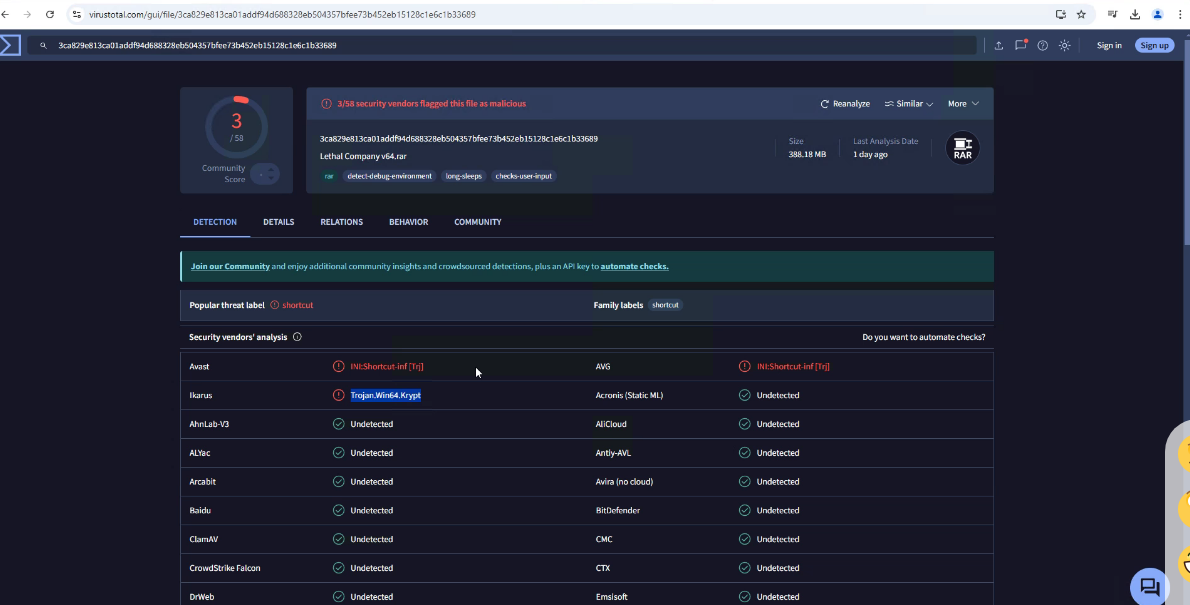Screen dimensions: 1190x605
Task: Click the Reanalyze button
Action: (x=845, y=104)
